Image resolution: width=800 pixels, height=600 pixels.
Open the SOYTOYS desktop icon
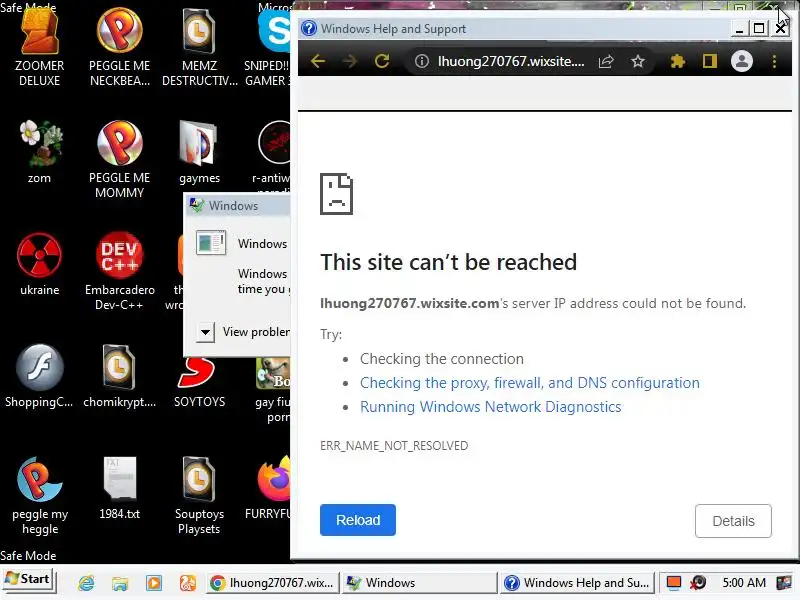(199, 383)
